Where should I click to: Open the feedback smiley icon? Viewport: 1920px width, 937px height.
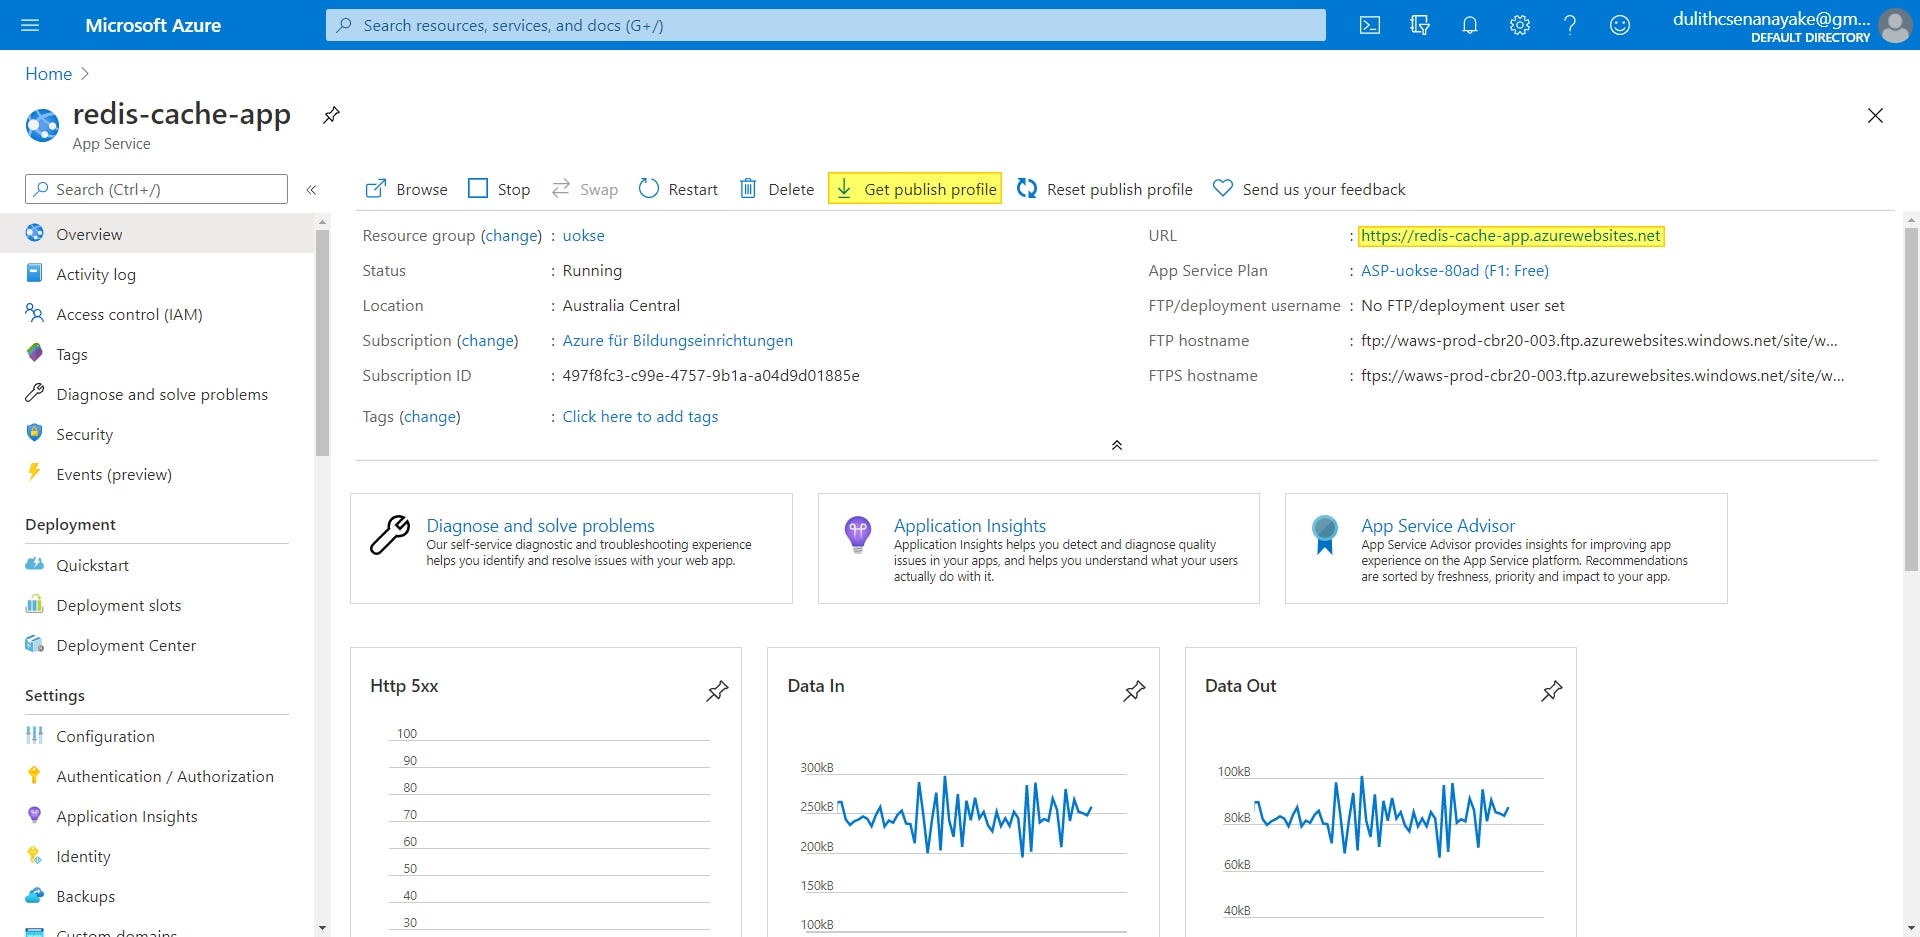click(x=1620, y=25)
